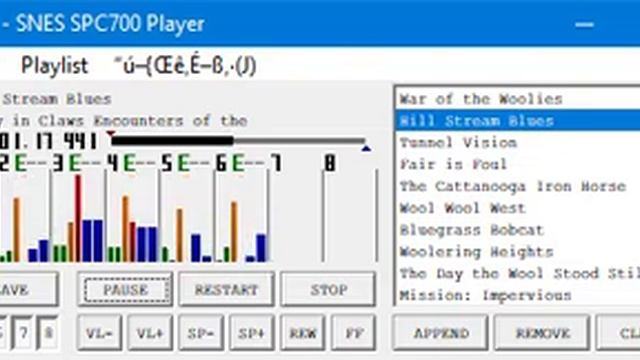Select Tunnel Vision track
The width and height of the screenshot is (640, 360).
[x=518, y=142]
